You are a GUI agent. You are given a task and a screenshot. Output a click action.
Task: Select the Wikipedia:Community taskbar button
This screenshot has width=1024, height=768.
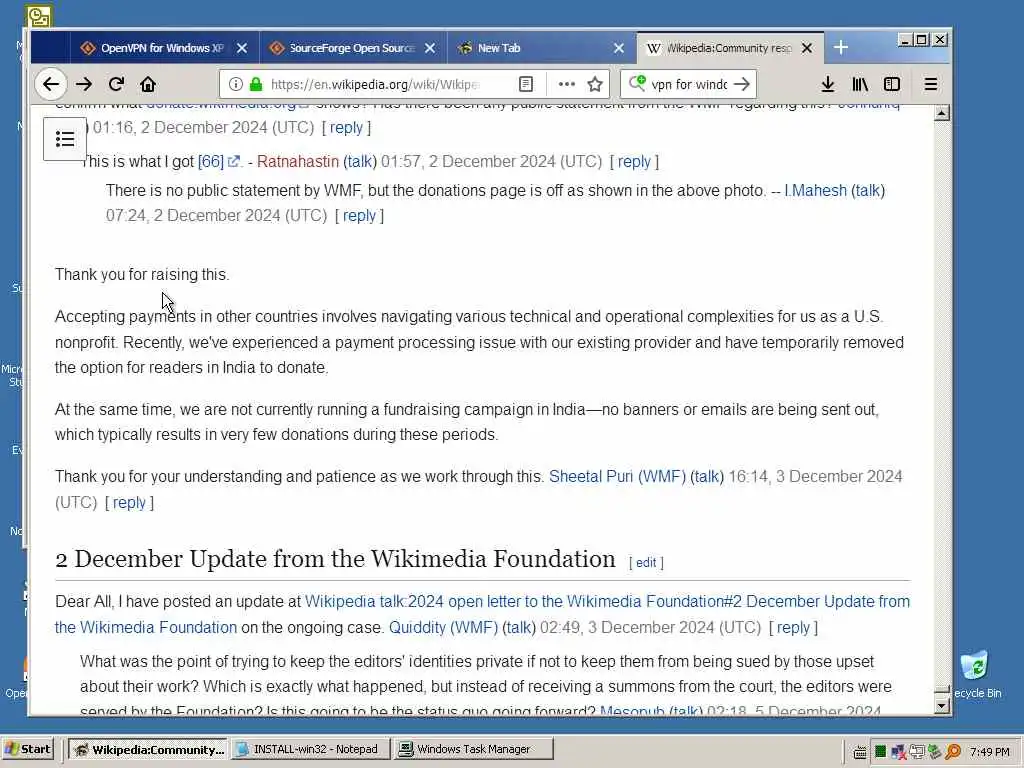pos(148,749)
